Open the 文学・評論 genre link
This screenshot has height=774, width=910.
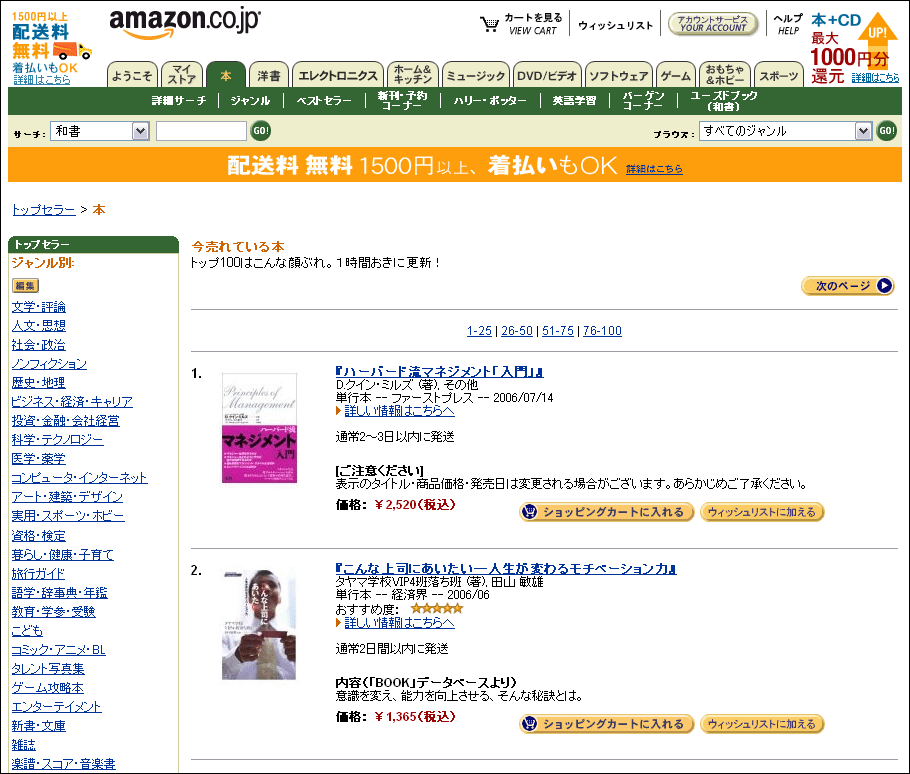(x=38, y=307)
